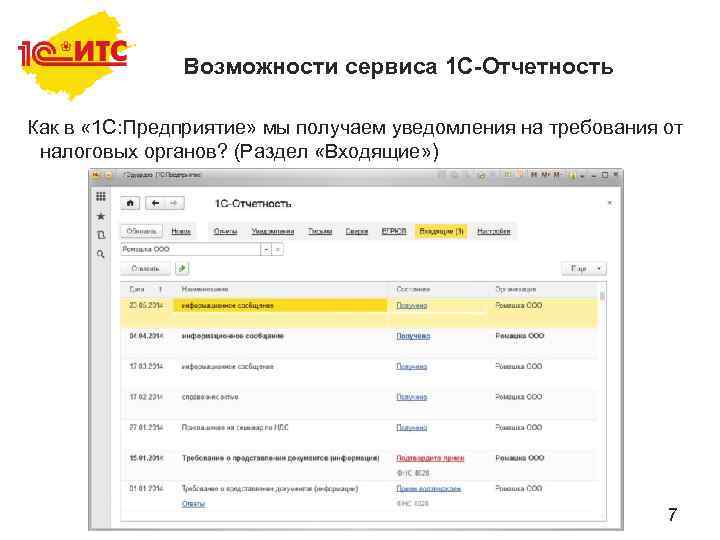The image size is (720, 540).
Task: Select the bold 04.04.2014 информационное сообщение name
Action: pos(233,336)
